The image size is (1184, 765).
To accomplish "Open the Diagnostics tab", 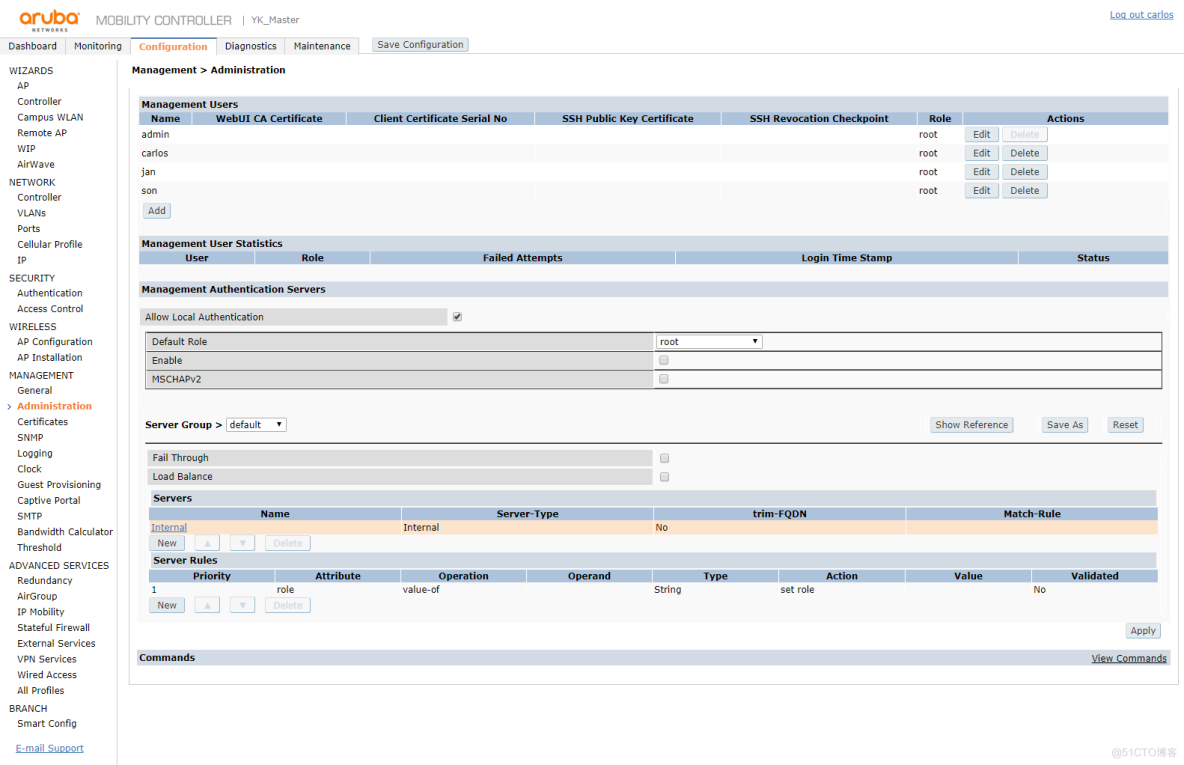I will 251,46.
